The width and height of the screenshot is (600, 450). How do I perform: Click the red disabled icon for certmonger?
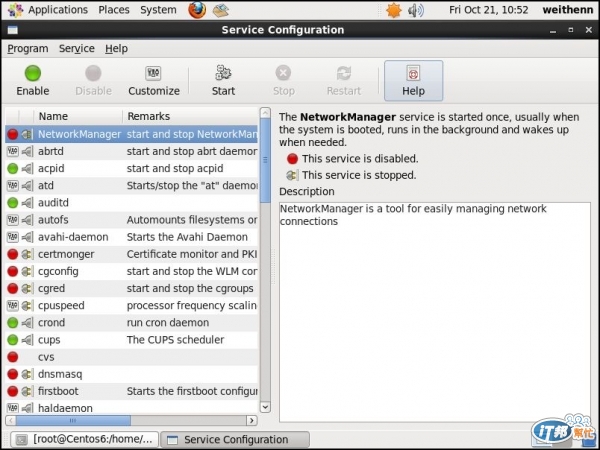click(13, 254)
